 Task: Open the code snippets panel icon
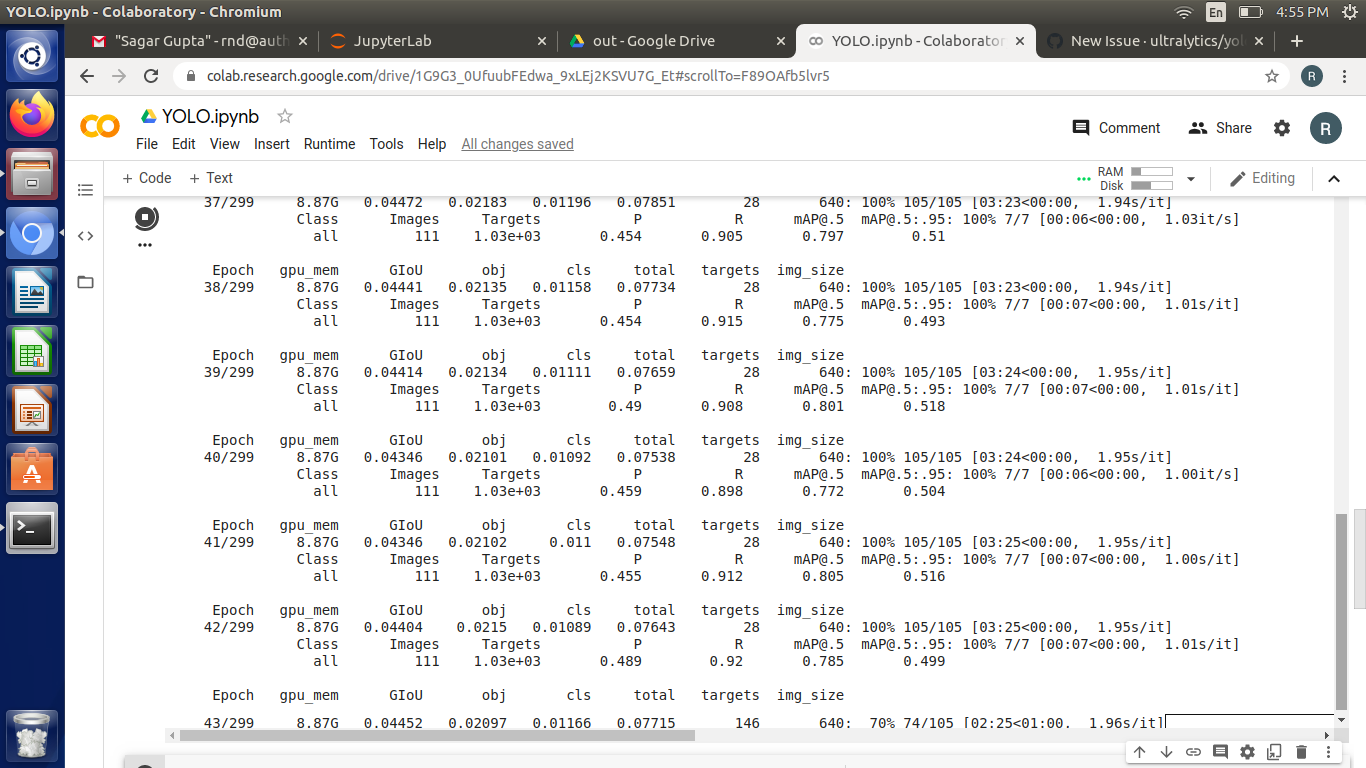85,236
